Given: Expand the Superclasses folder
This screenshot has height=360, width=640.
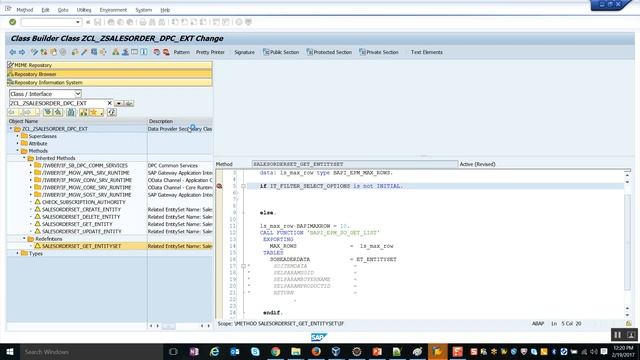Looking at the screenshot, I should pos(18,136).
